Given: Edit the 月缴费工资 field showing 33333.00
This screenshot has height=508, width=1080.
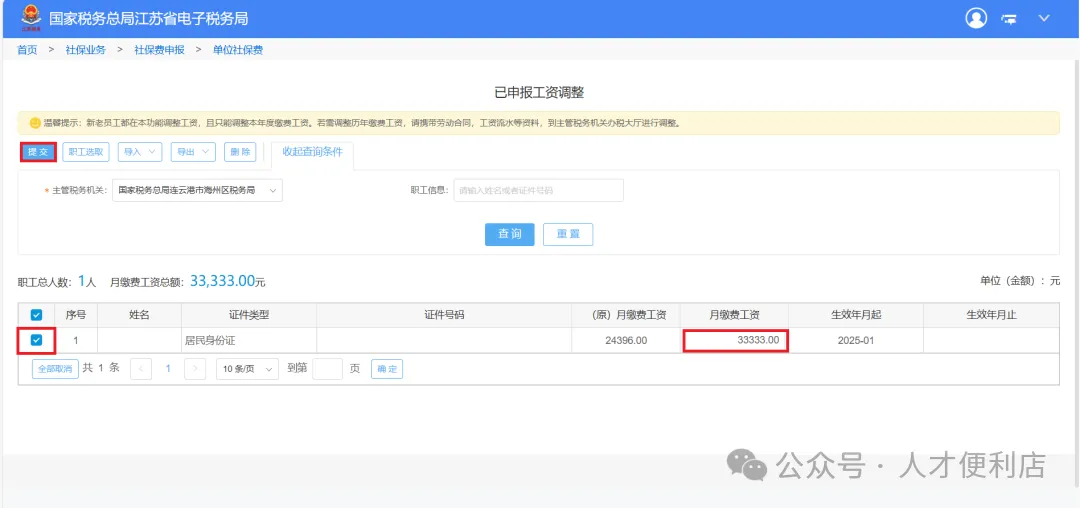Looking at the screenshot, I should [735, 340].
